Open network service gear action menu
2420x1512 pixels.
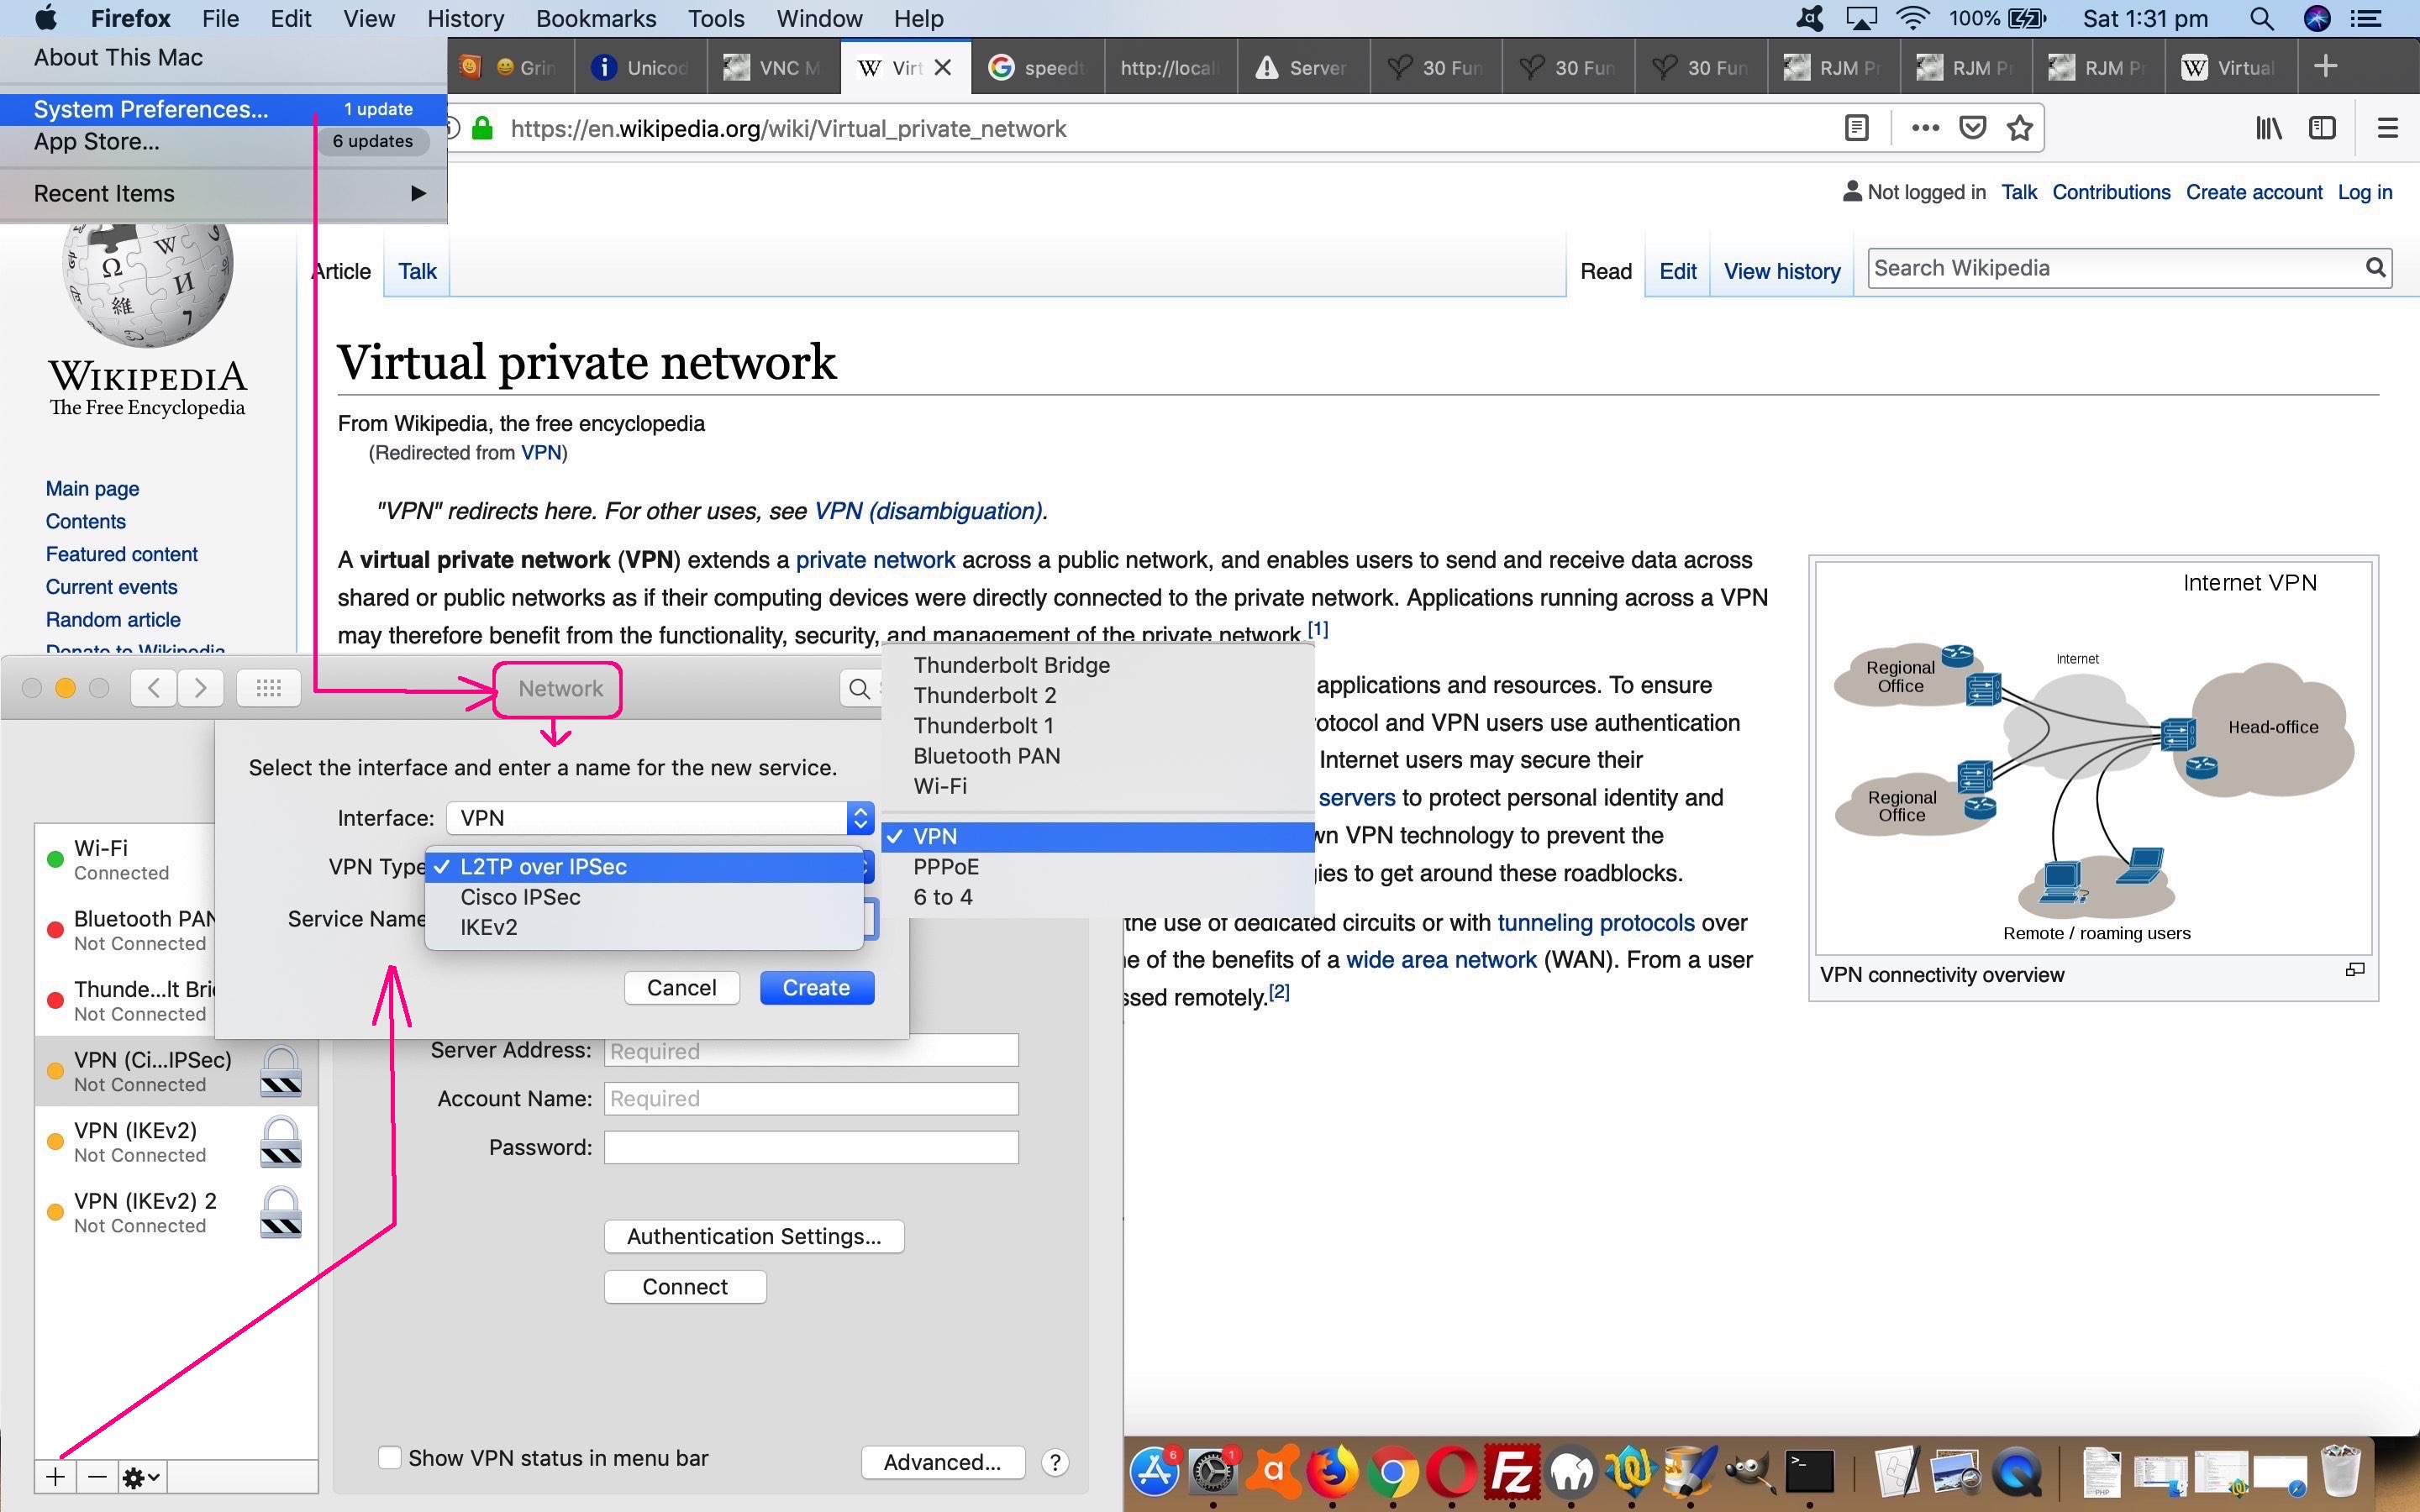point(141,1477)
